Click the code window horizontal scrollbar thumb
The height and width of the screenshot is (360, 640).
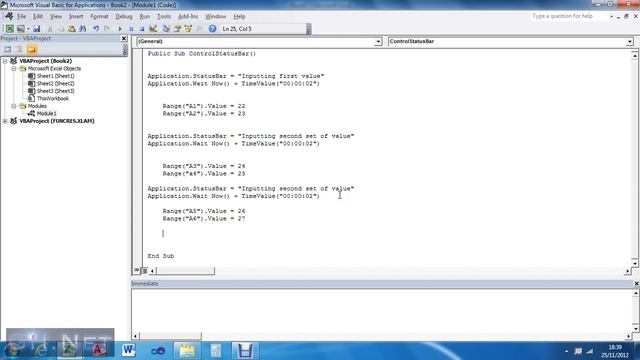click(x=185, y=271)
